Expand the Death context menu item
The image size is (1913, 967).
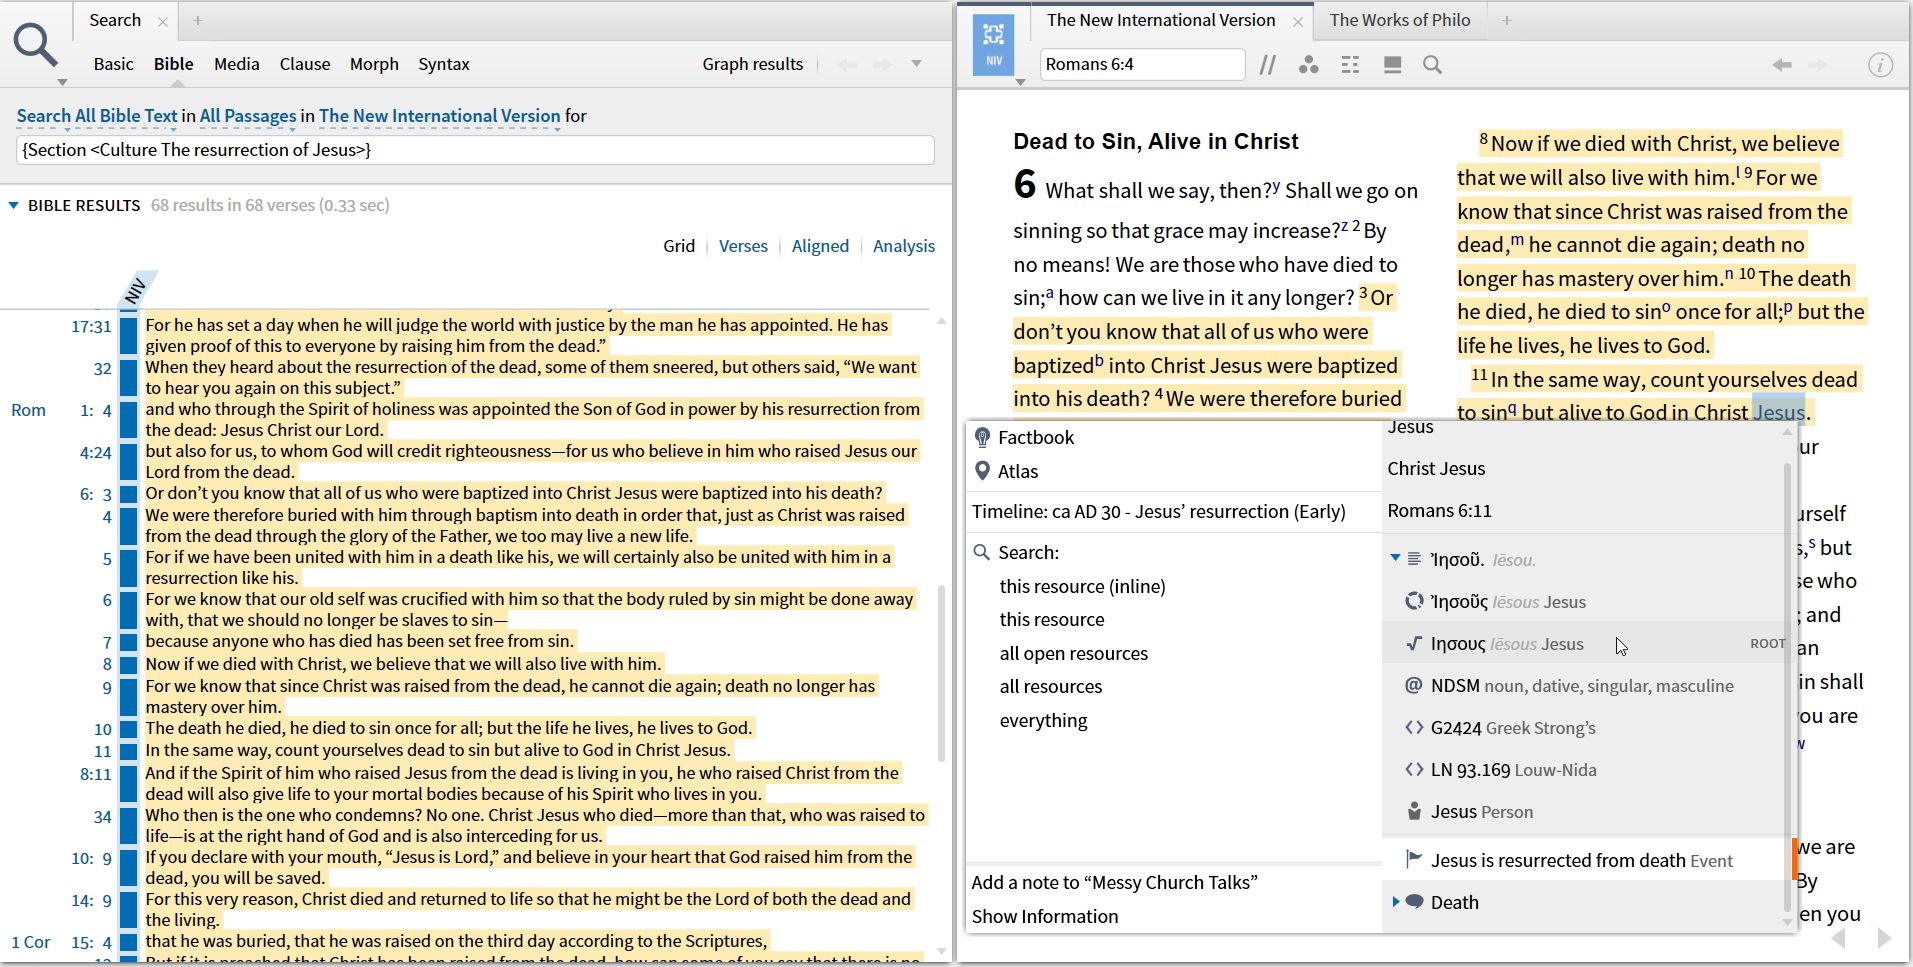[x=1395, y=901]
